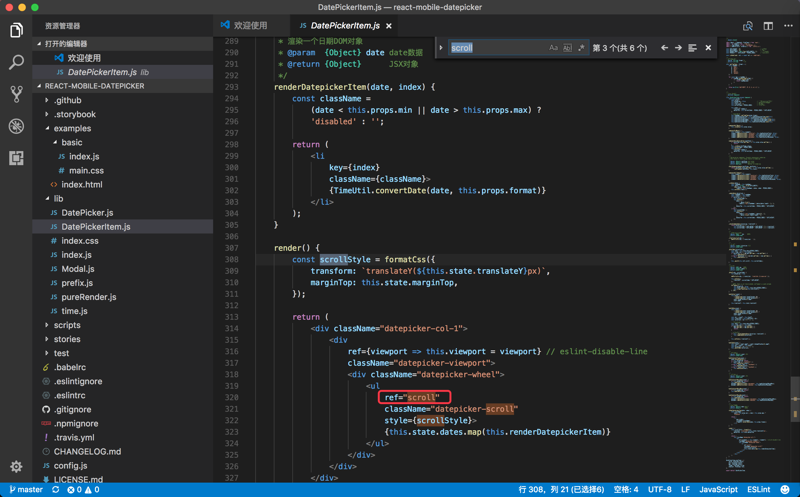The image size is (800, 497).
Task: Go to previous match in find widget
Action: (664, 48)
